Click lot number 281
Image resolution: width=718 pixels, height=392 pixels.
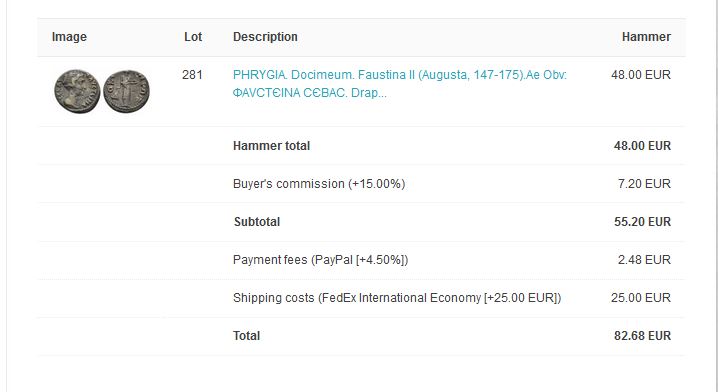[192, 75]
